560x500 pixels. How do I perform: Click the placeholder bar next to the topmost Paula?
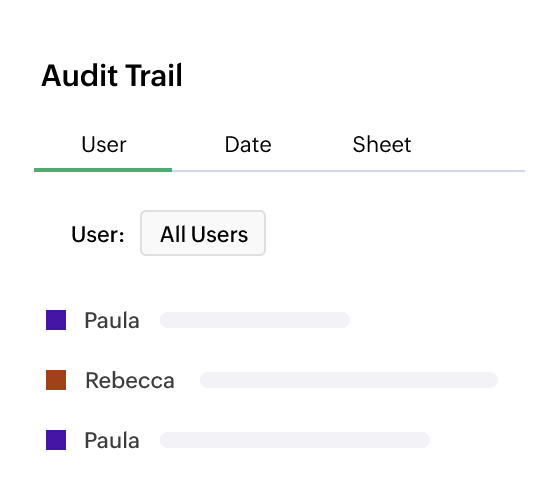tap(255, 320)
